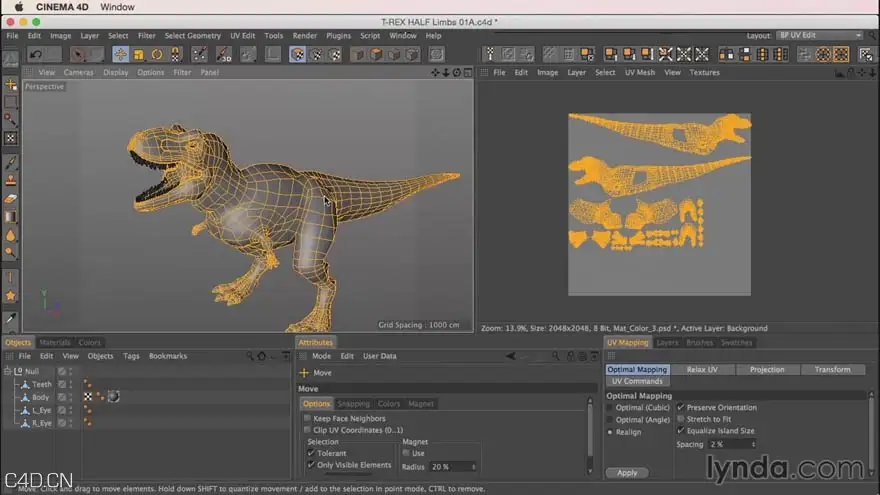The image size is (880, 495).
Task: Adjust the Spacing percentage stepper arrows
Action: [x=753, y=444]
